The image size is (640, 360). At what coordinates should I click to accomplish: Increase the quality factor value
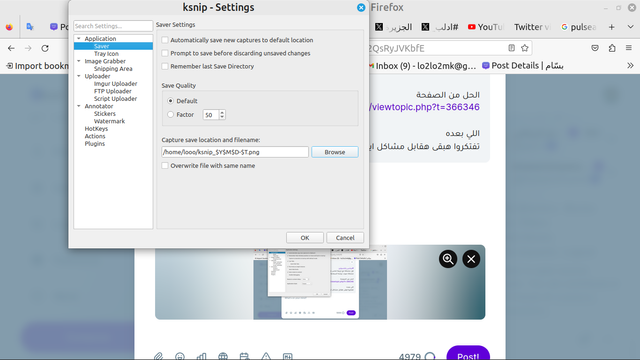click(222, 112)
